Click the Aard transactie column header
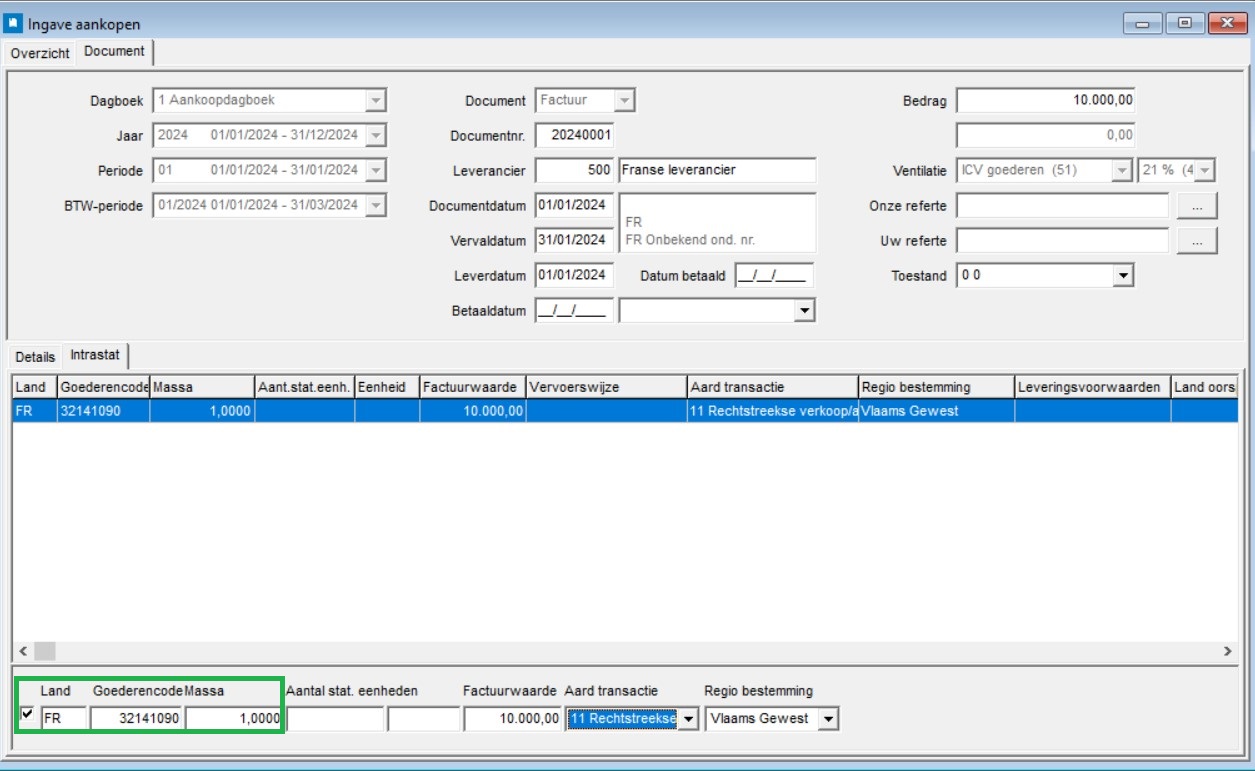Viewport: 1255px width, 771px height. 773,388
